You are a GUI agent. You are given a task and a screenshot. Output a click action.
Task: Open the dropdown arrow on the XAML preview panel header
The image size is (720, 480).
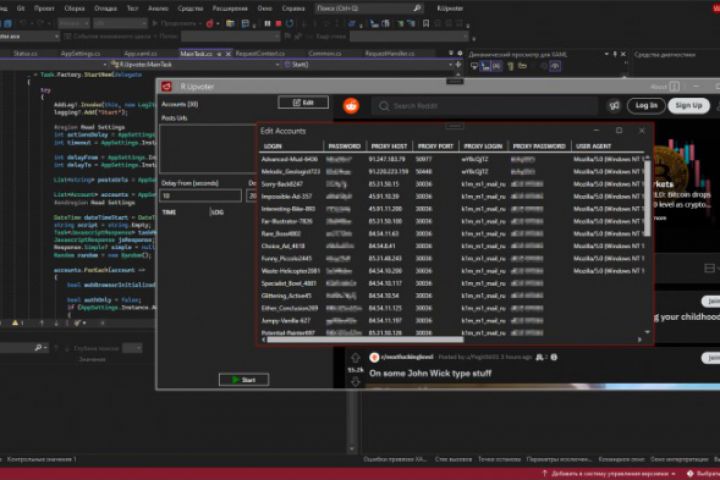607,54
